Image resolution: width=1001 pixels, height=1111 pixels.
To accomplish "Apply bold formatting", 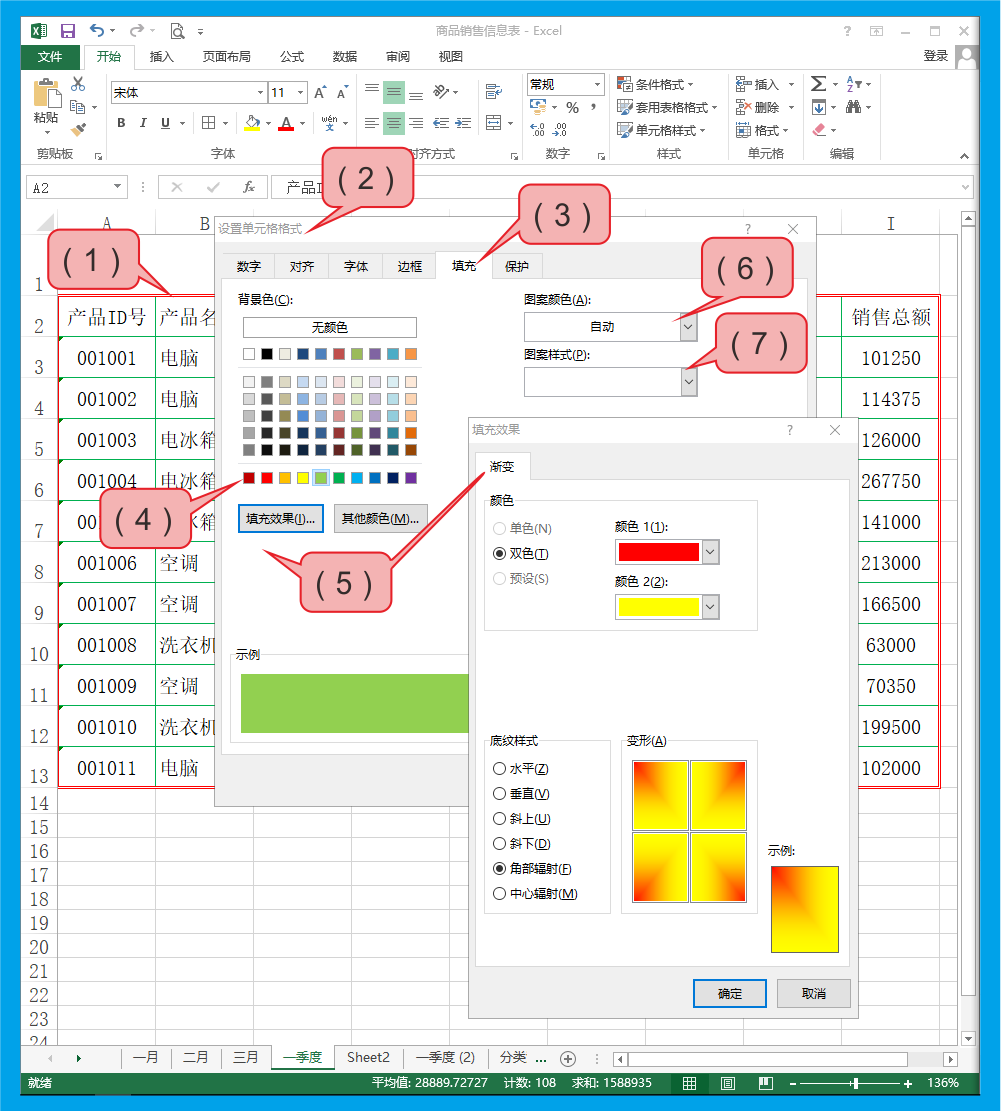I will [121, 123].
